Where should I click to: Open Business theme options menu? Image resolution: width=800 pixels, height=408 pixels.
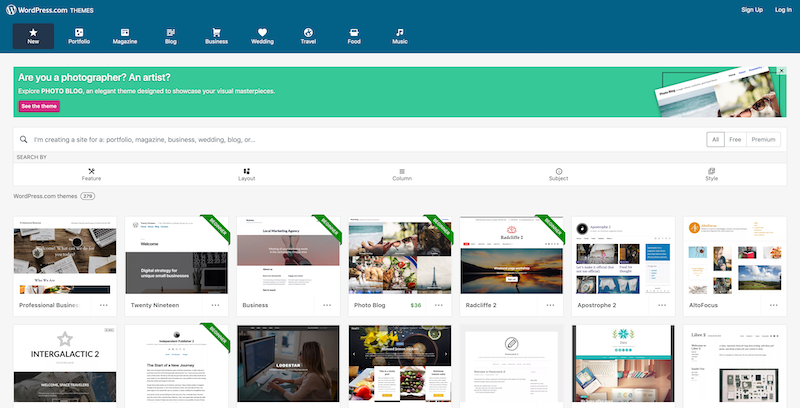tap(327, 305)
